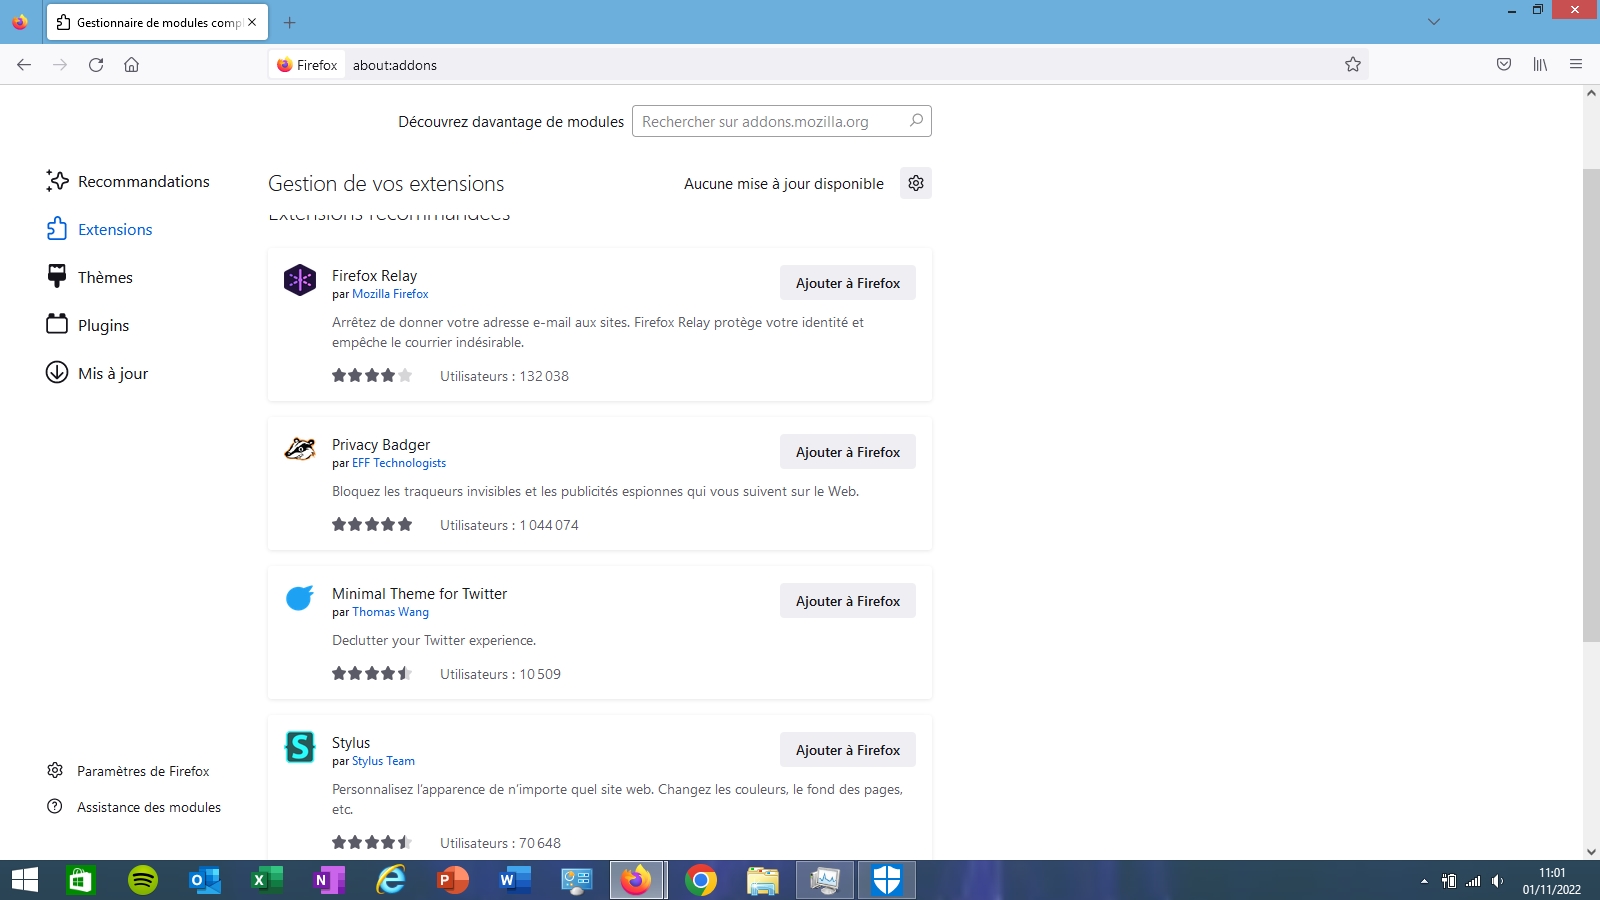Click the Firefox Relay star rating
The image size is (1600, 900).
(x=372, y=376)
